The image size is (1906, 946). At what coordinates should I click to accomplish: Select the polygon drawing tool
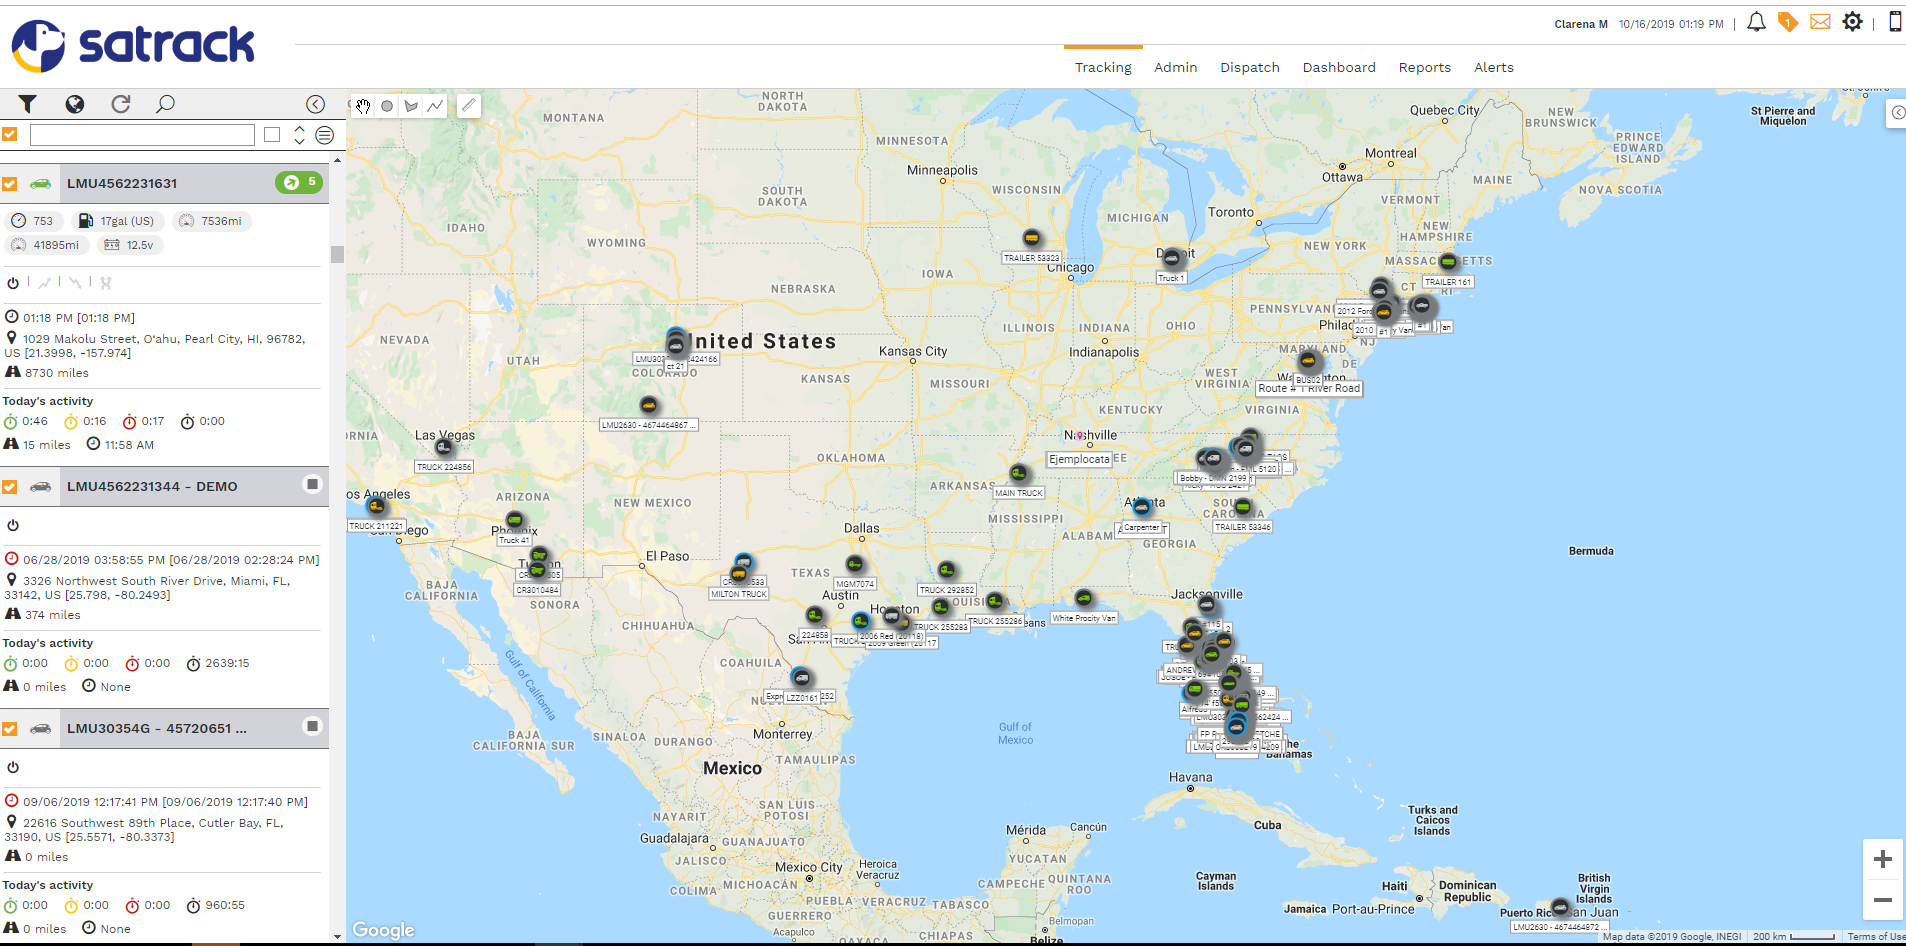410,106
